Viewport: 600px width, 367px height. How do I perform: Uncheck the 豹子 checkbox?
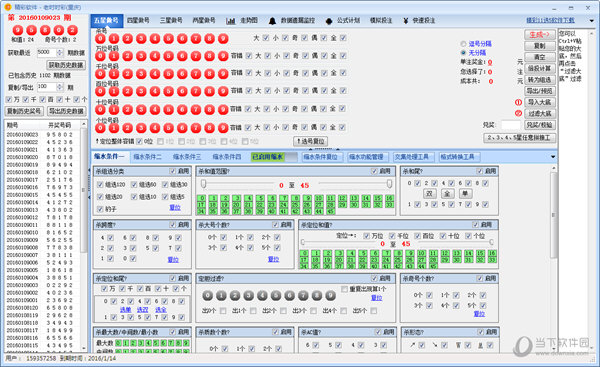100,209
